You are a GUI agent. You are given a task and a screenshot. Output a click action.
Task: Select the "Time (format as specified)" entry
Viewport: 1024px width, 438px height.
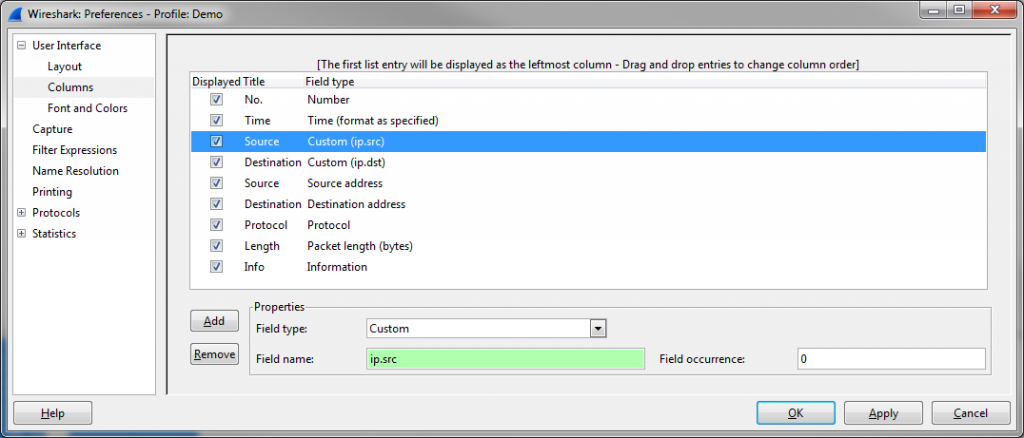coord(372,121)
